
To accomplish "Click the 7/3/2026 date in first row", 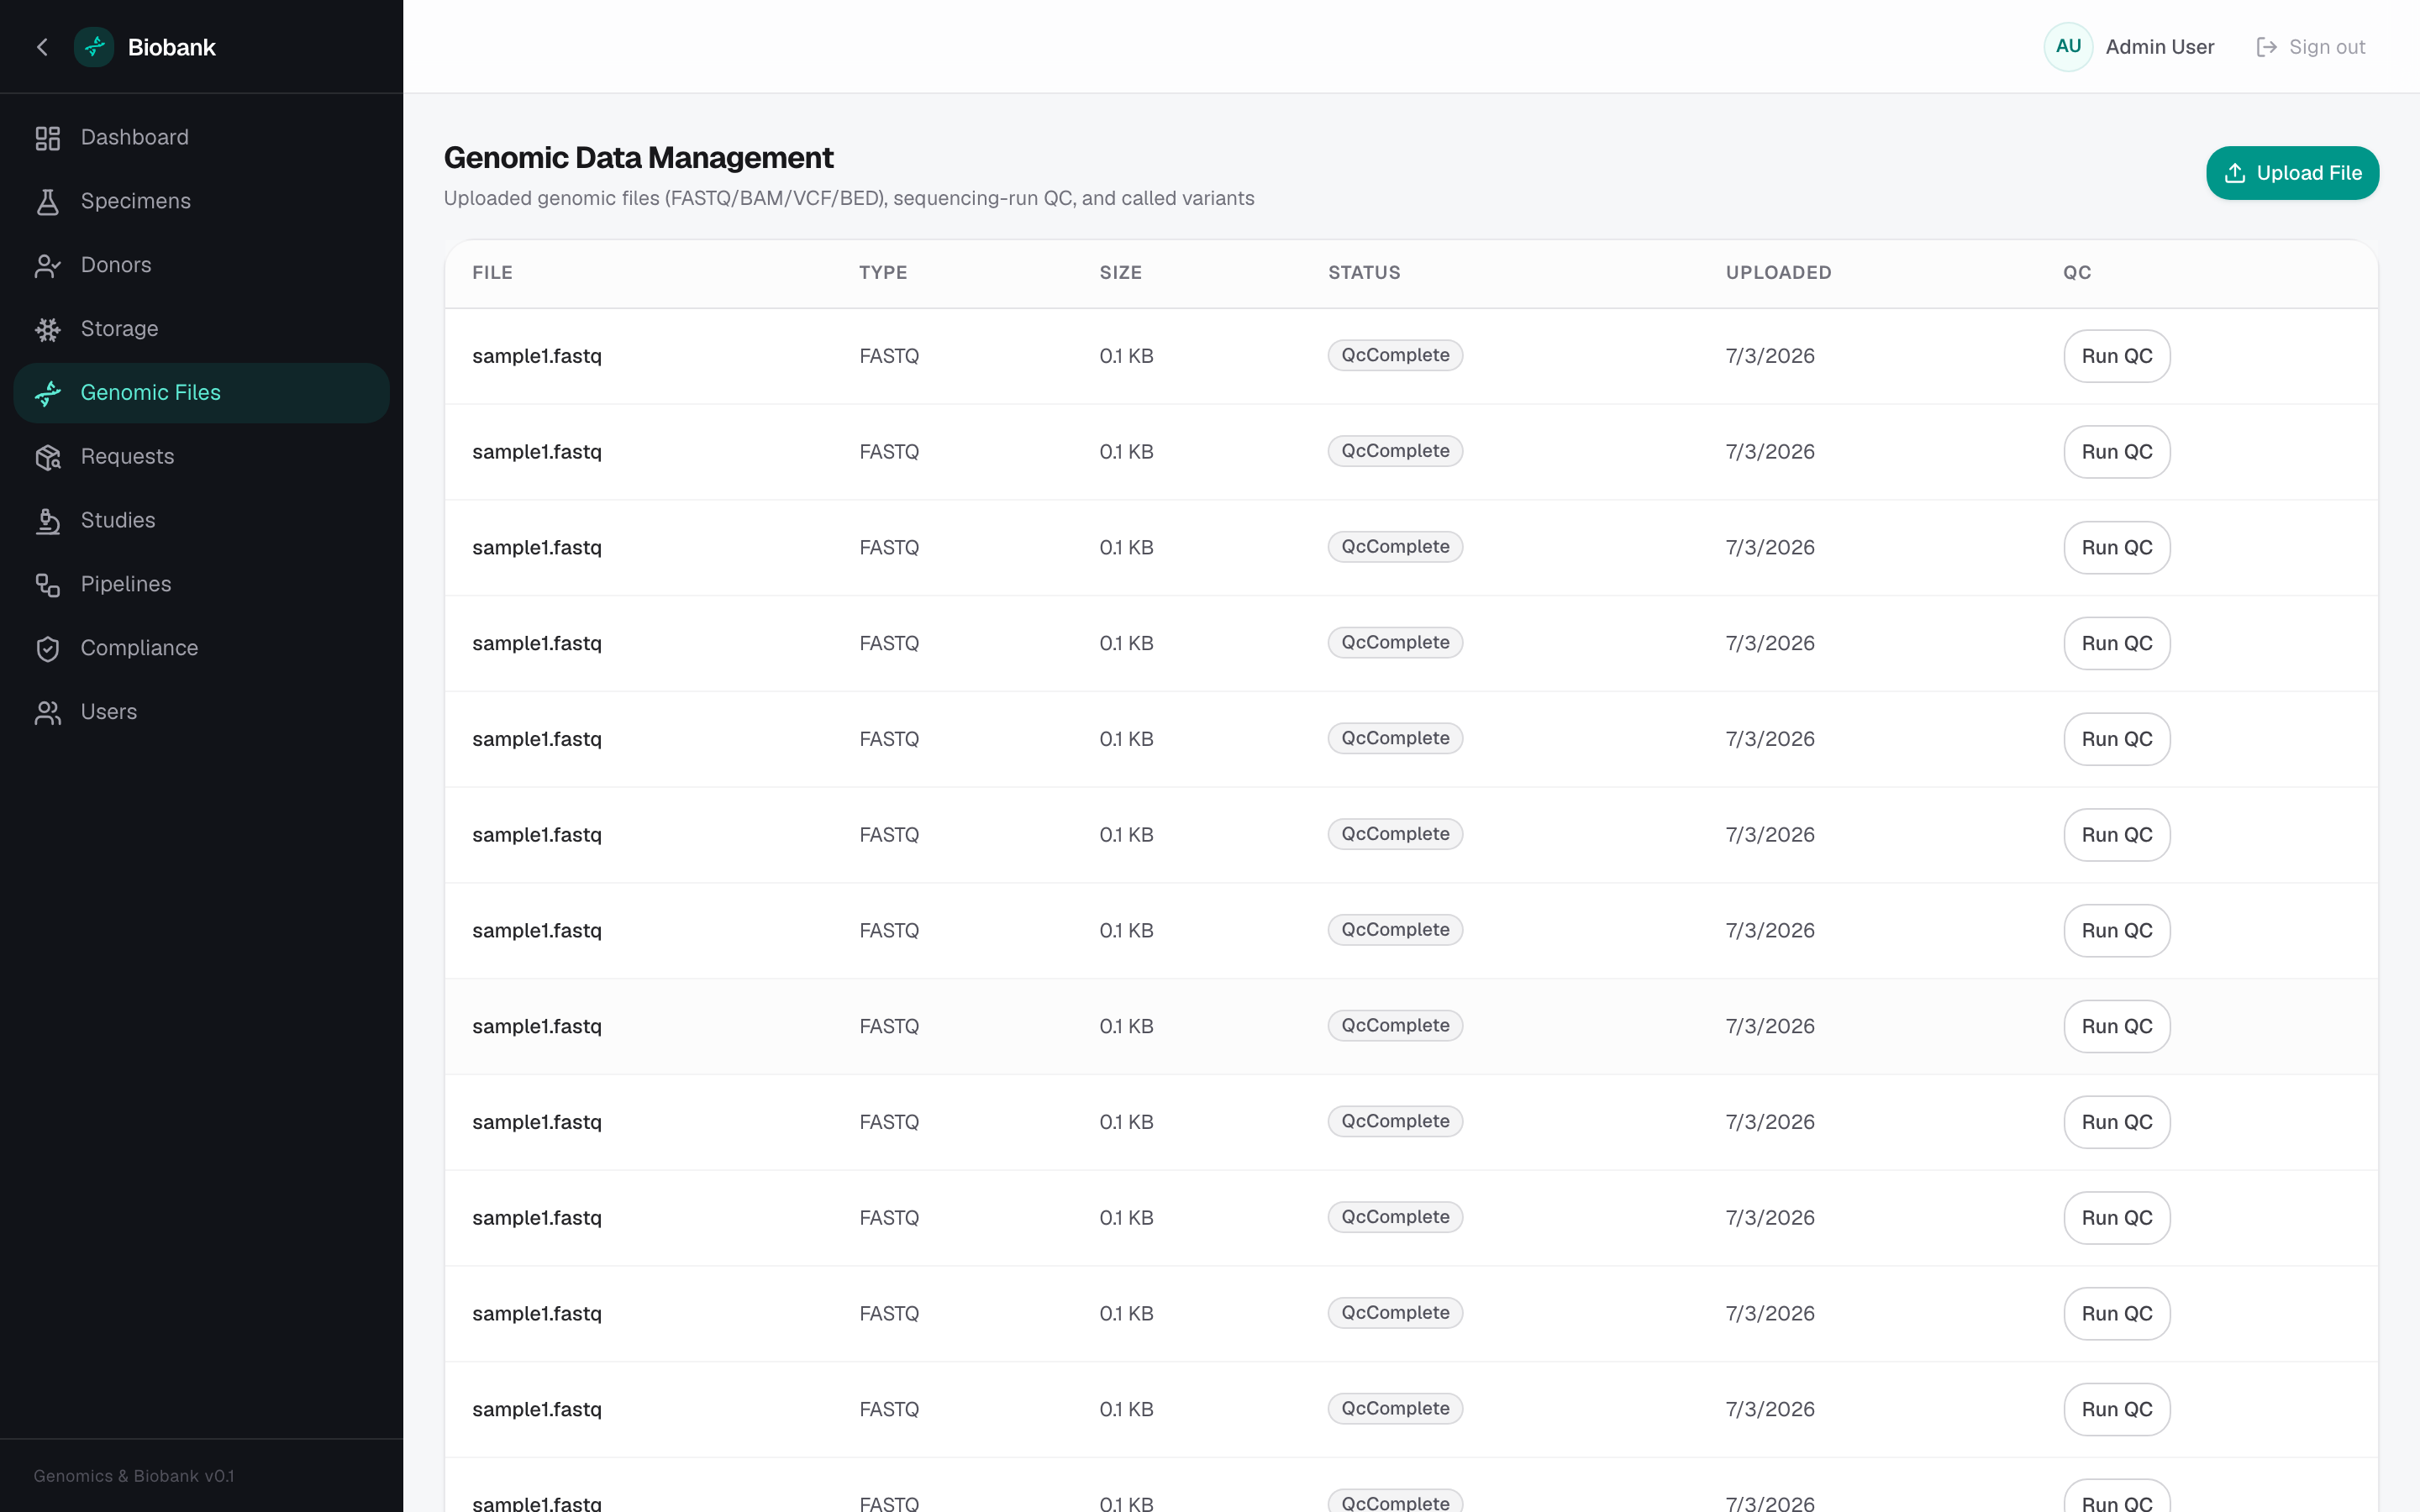I will coord(1770,356).
